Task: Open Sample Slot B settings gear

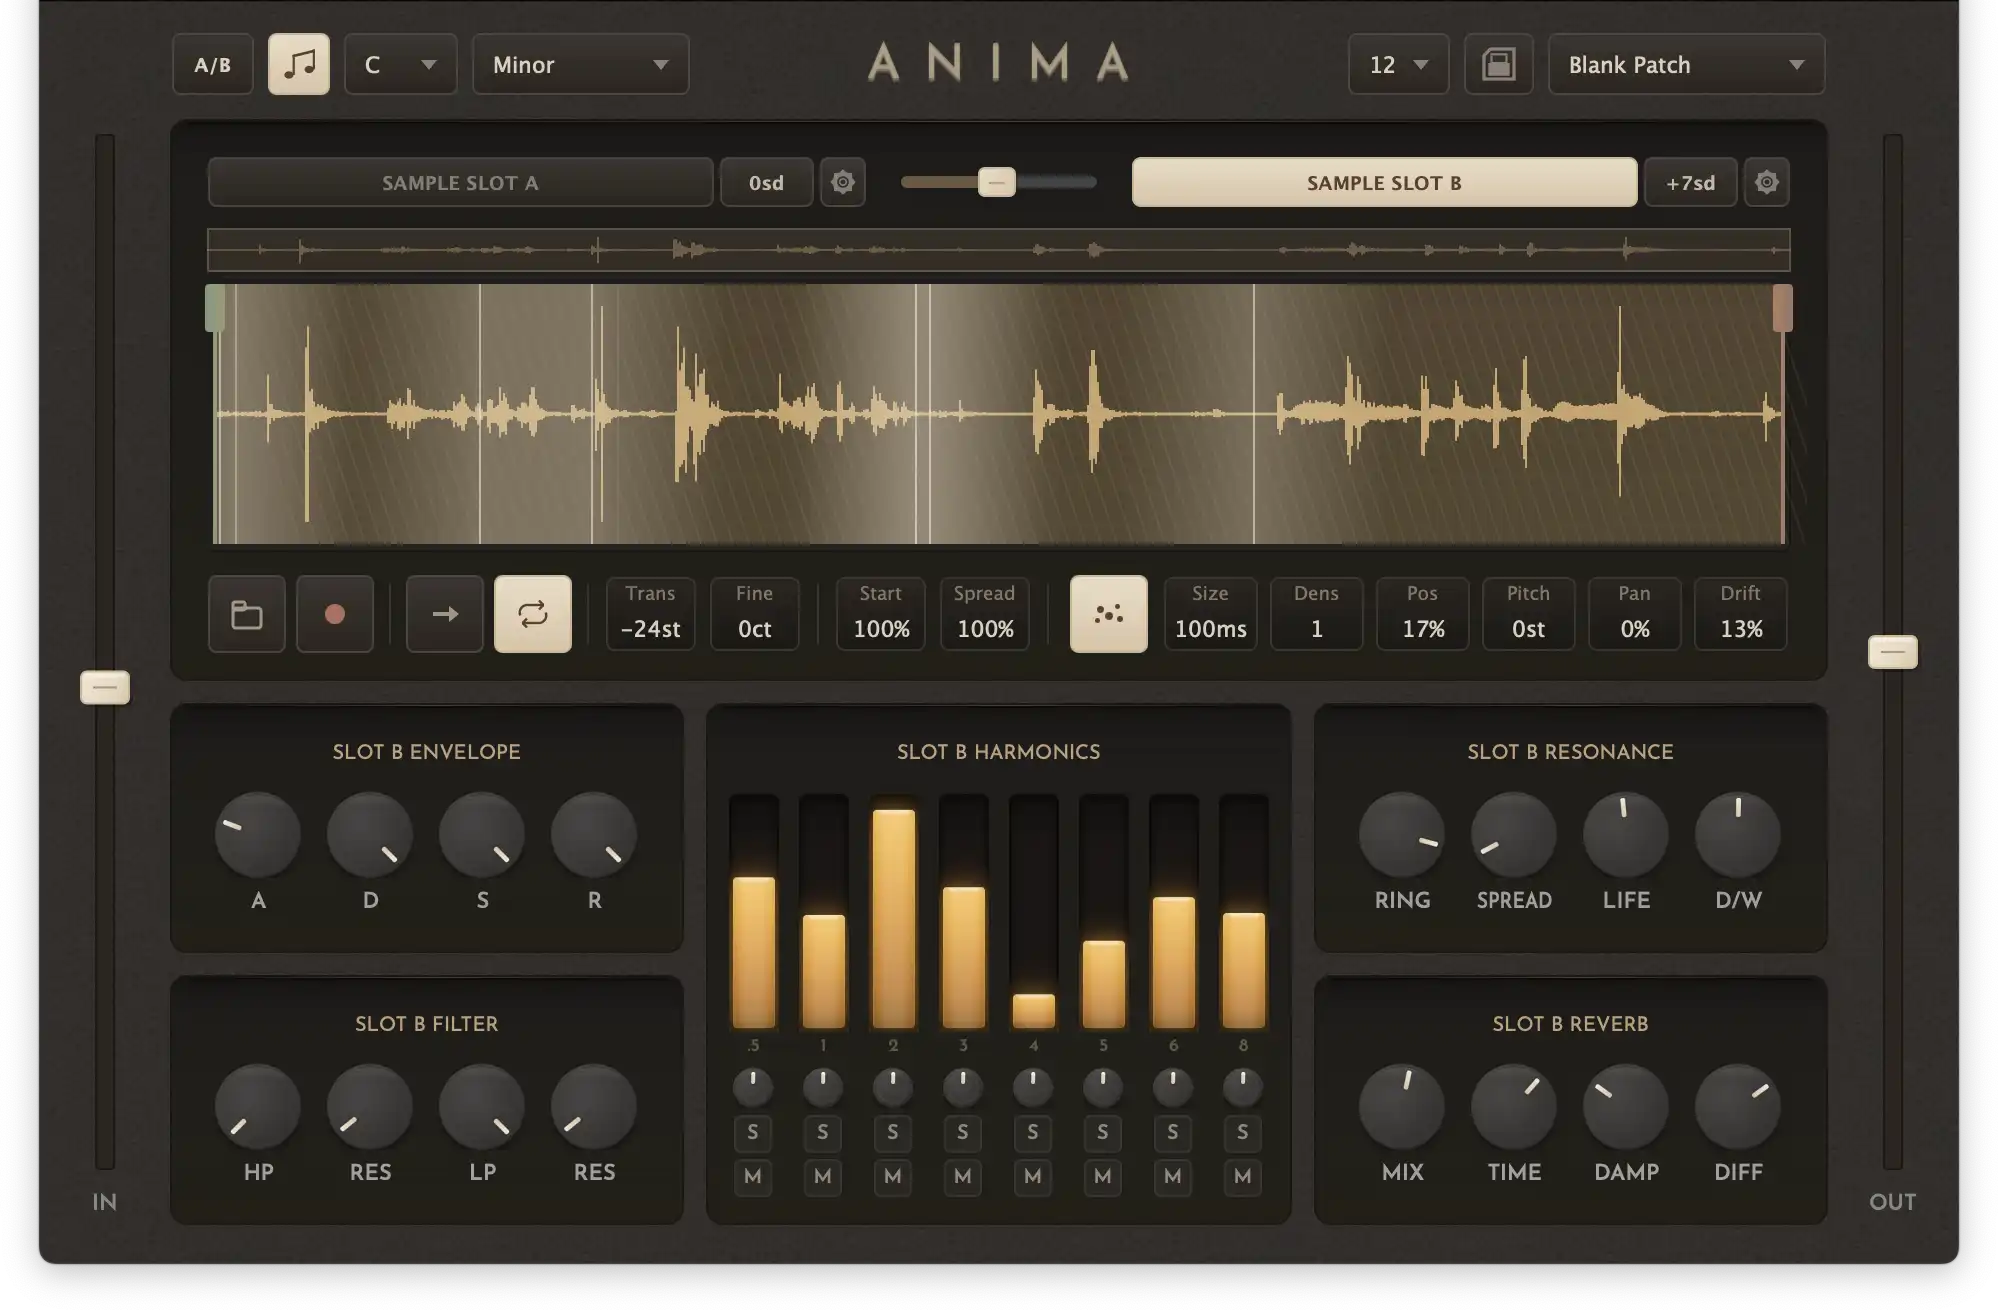Action: coord(1767,182)
